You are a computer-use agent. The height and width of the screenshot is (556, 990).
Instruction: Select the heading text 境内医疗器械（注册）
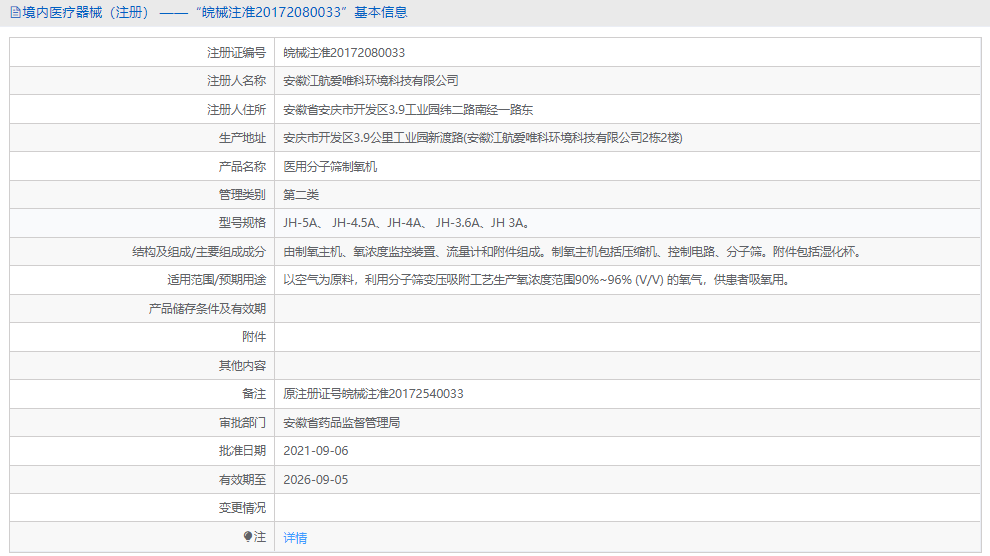[85, 13]
